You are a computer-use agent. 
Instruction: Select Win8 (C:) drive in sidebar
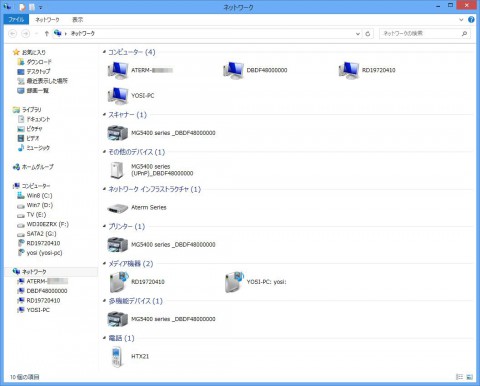(39, 196)
